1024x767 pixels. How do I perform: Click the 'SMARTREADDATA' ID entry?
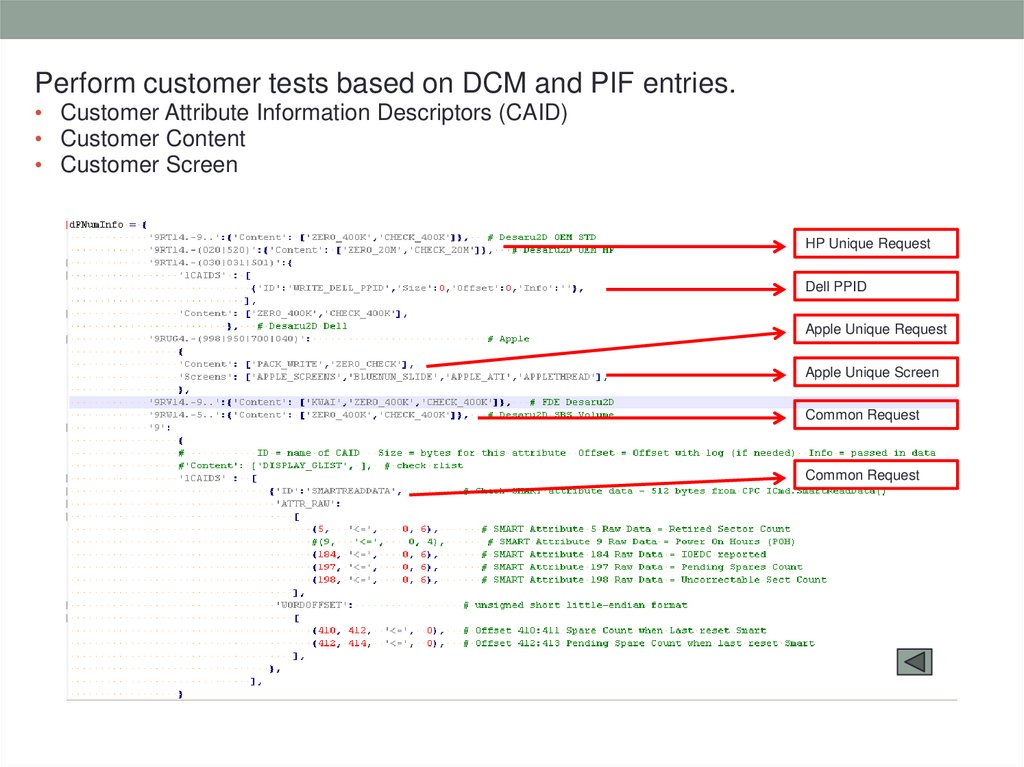[x=337, y=491]
